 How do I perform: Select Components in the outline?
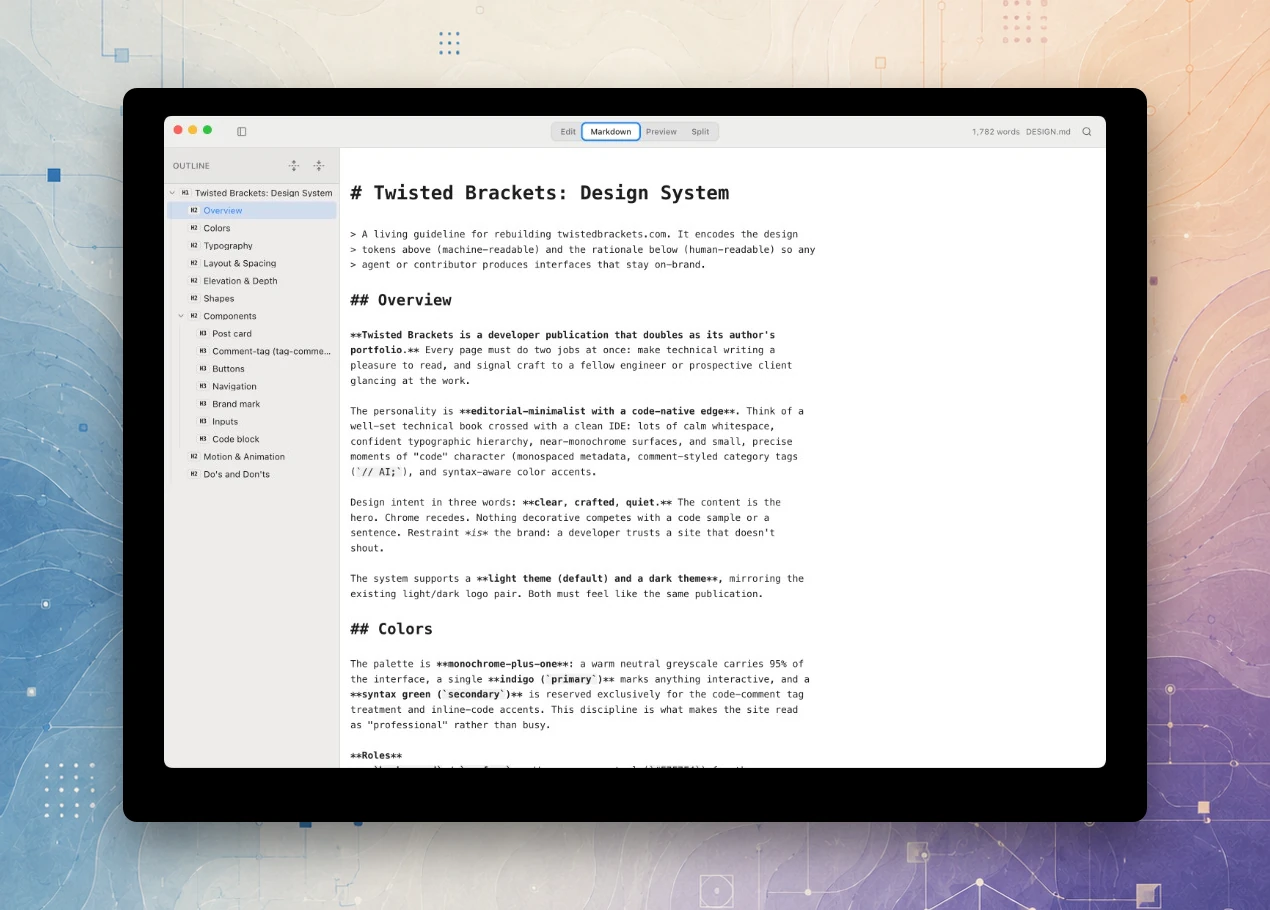point(230,316)
